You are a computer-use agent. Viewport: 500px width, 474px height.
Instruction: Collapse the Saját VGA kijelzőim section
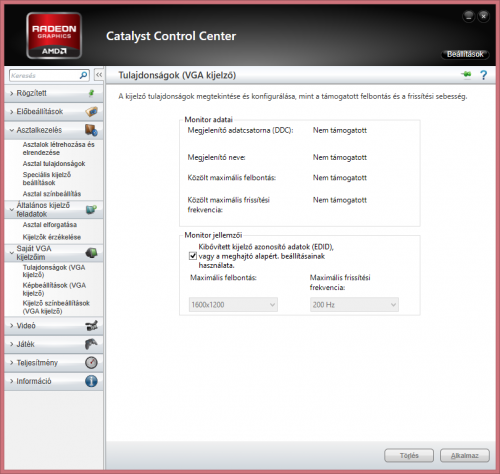(x=53, y=253)
